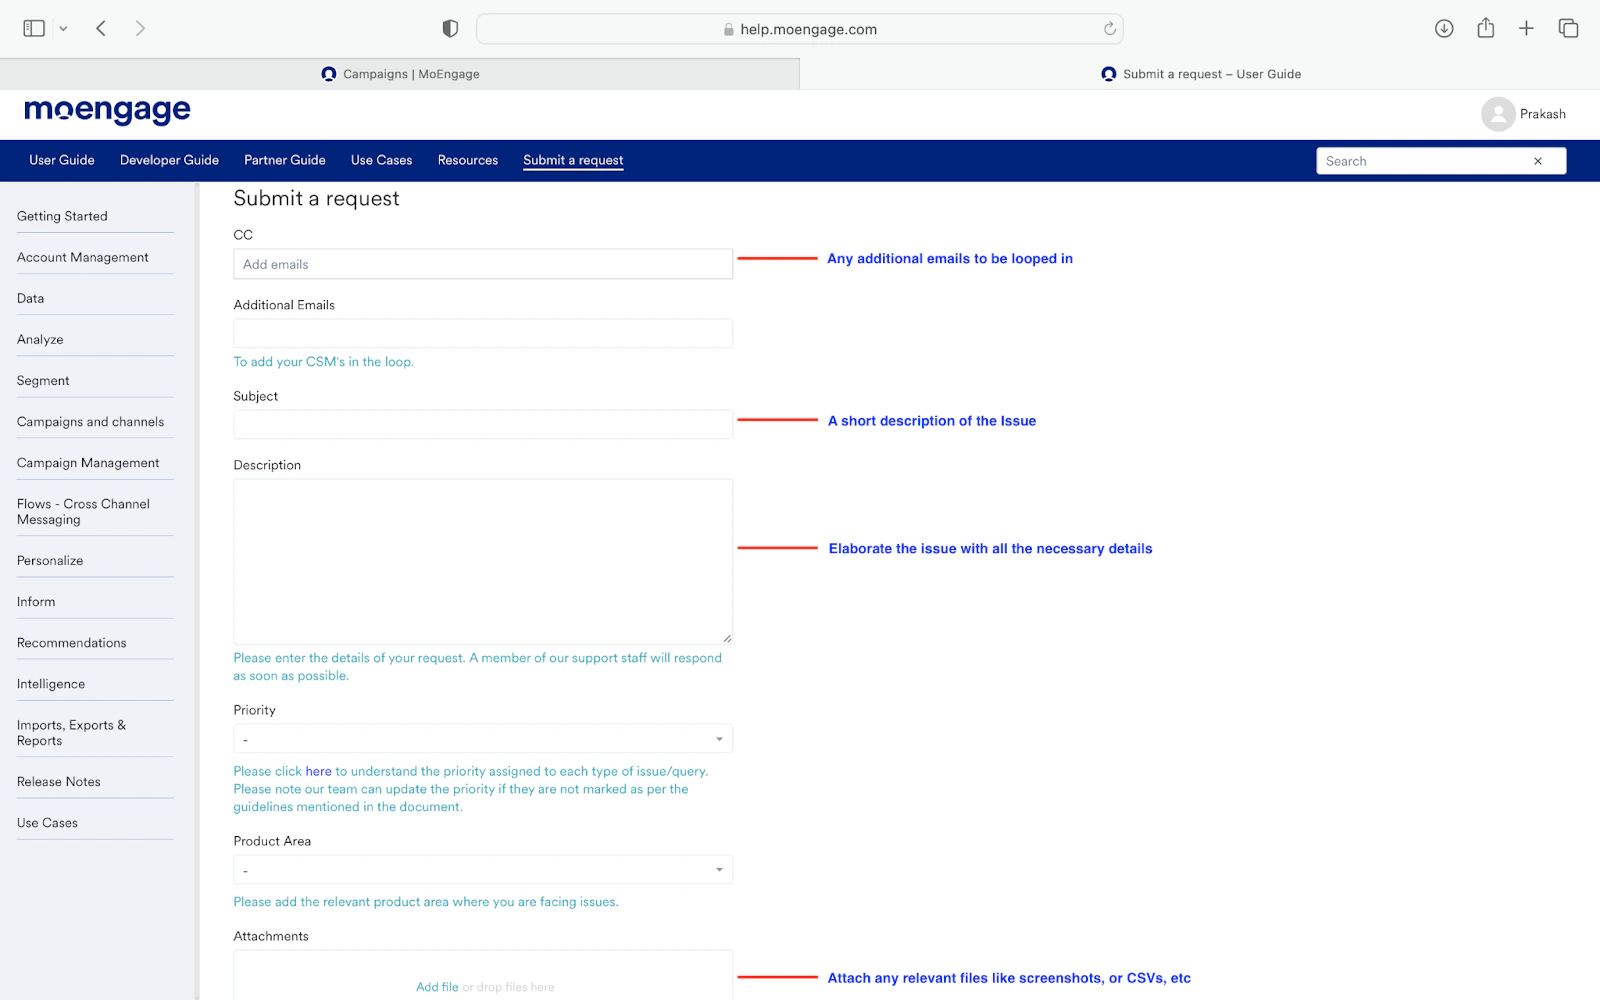Open Account Management in the sidebar

click(x=83, y=257)
